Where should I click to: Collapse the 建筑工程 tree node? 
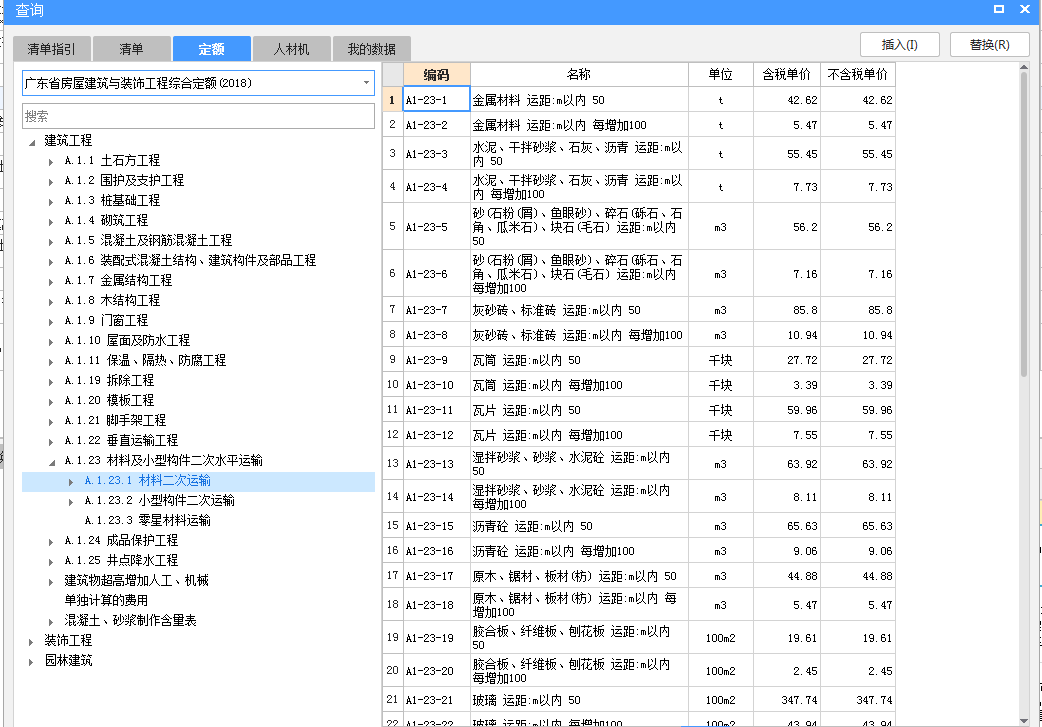pos(32,142)
